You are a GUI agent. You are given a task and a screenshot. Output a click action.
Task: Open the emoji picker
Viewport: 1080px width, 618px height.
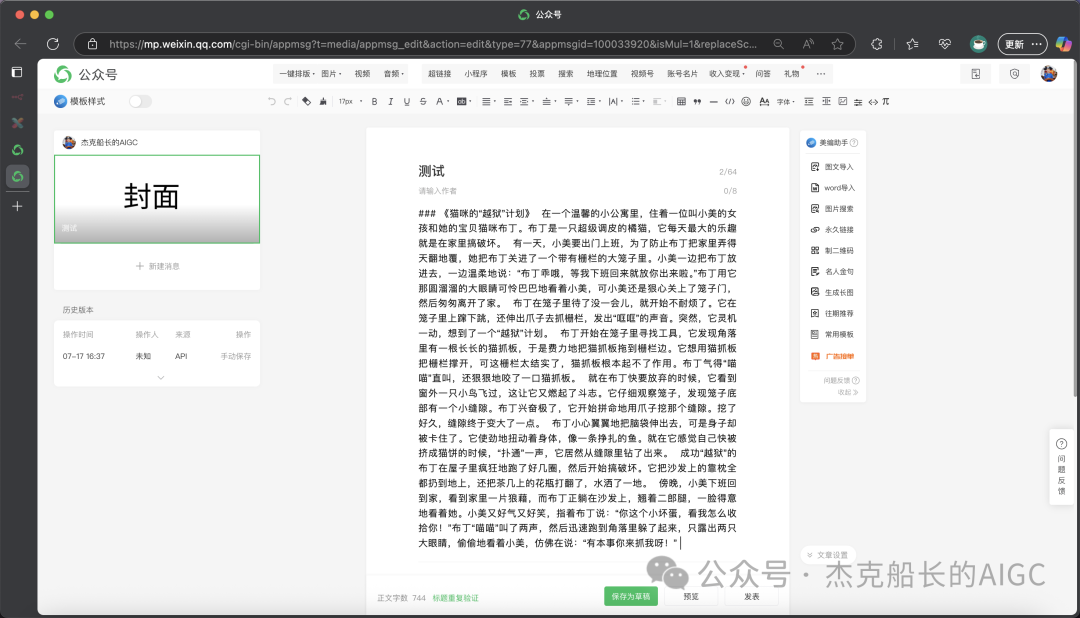pyautogui.click(x=746, y=101)
